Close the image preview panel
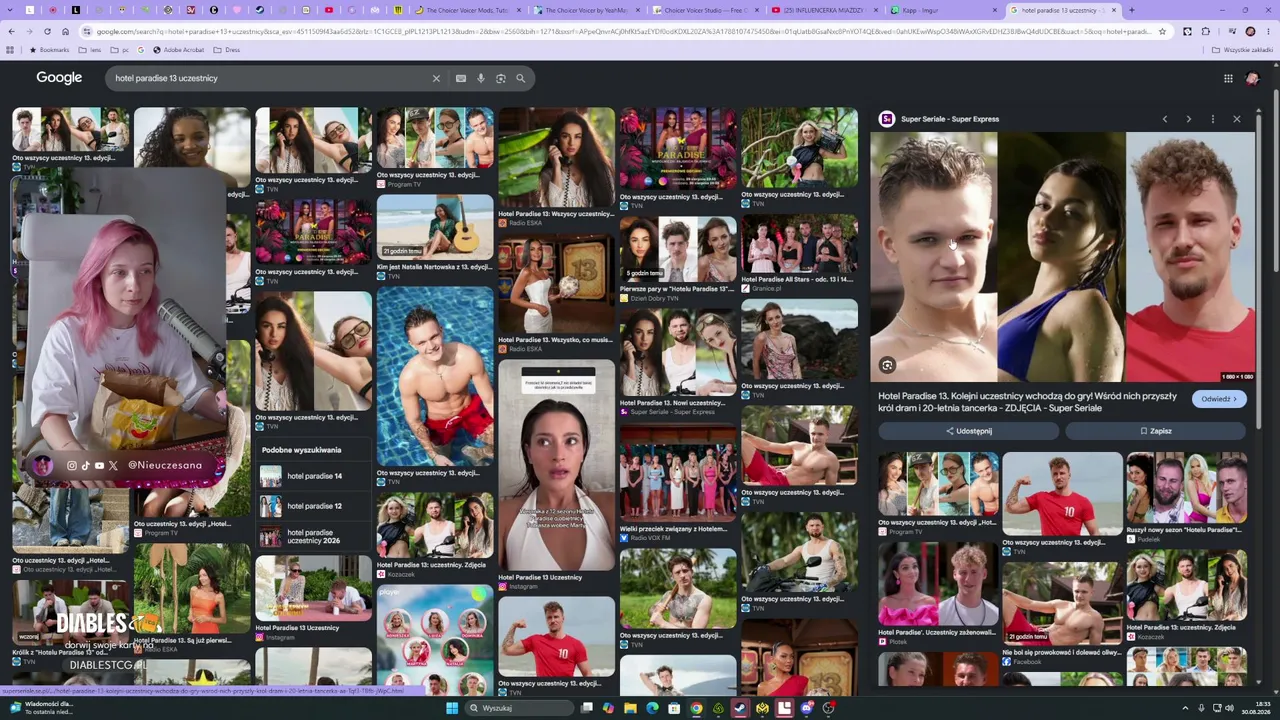Screen dimensions: 1280x720 [1237, 119]
